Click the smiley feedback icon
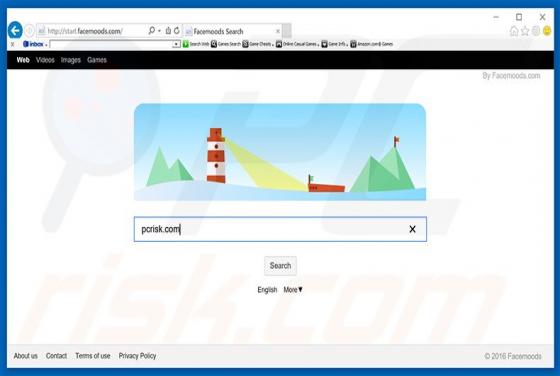Image resolution: width=560 pixels, height=376 pixels. point(546,31)
